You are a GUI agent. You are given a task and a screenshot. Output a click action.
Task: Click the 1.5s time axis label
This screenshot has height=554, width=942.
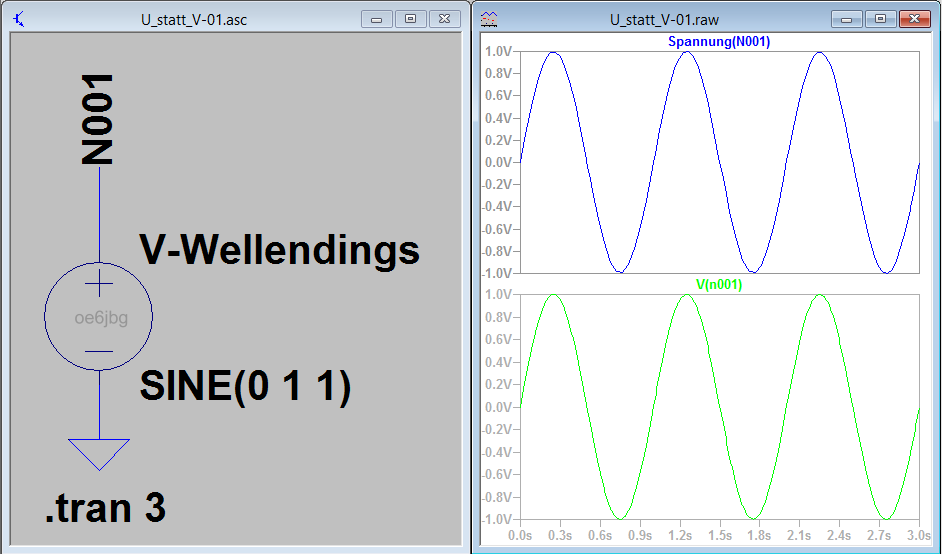click(x=720, y=535)
